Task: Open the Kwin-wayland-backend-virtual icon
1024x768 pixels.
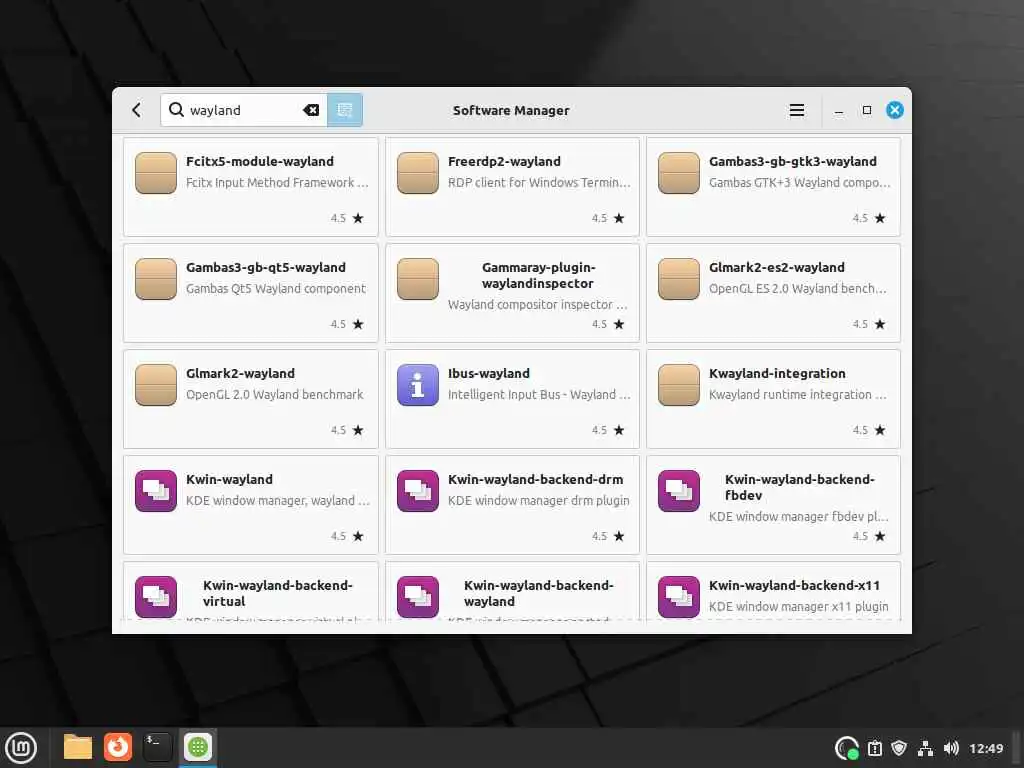Action: [x=155, y=596]
